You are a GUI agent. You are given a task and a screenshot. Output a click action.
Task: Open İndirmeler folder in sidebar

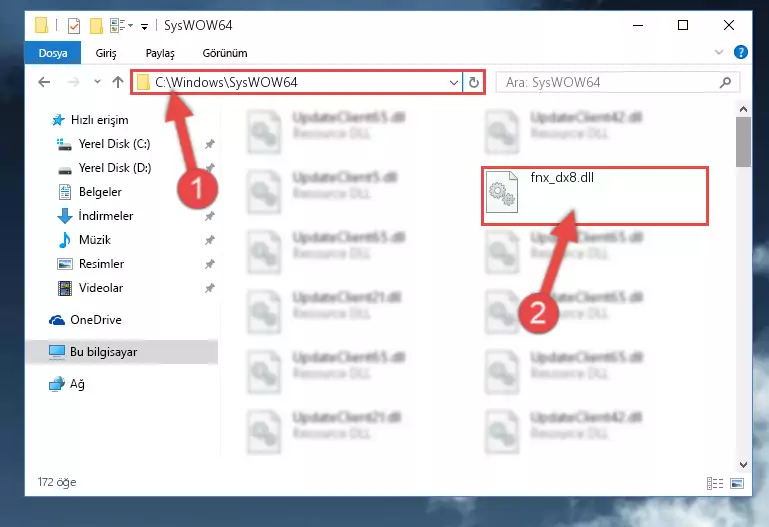tap(95, 216)
